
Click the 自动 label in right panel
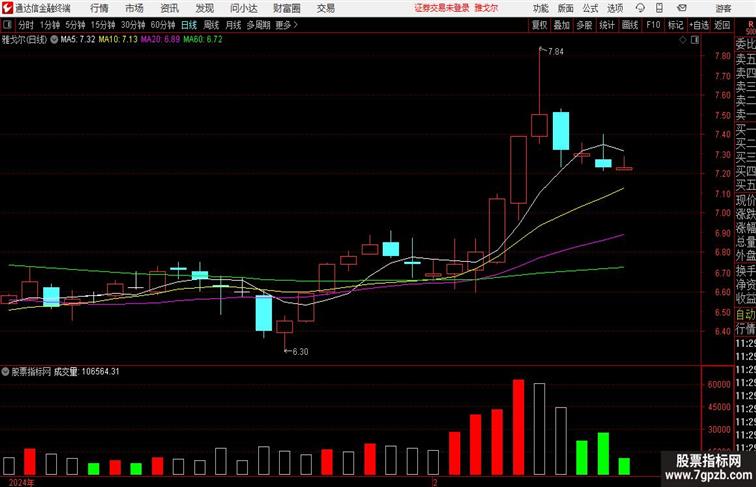pos(745,314)
